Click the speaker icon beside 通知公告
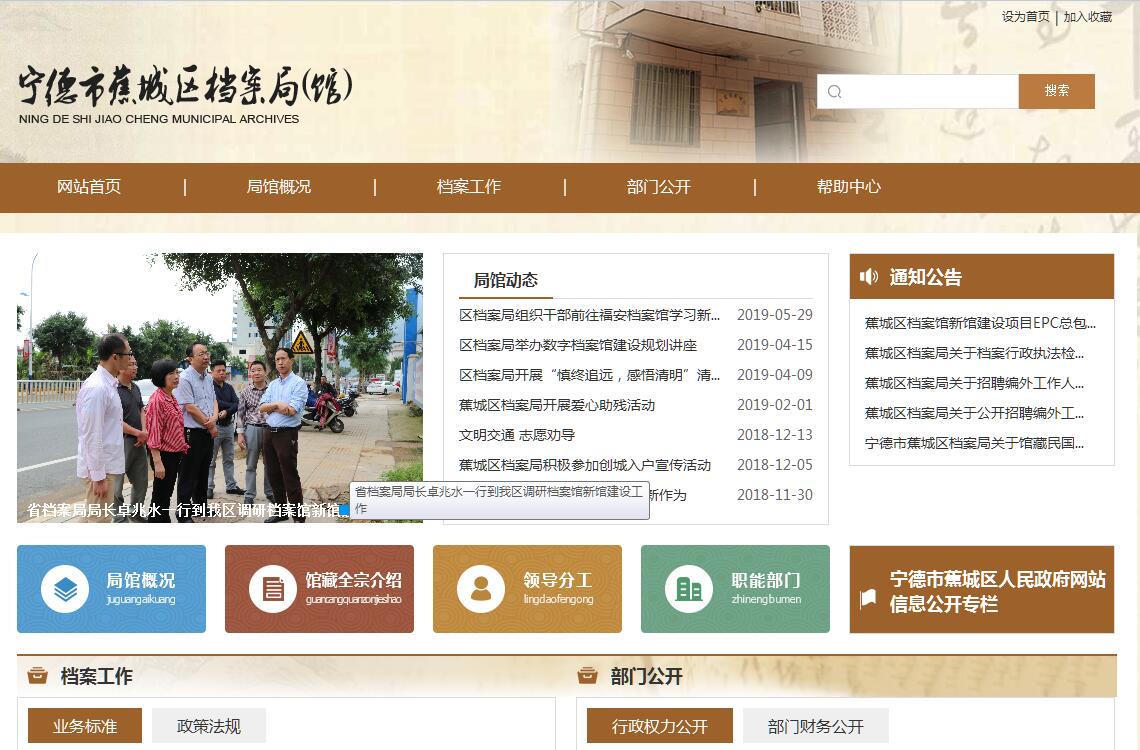 (869, 277)
